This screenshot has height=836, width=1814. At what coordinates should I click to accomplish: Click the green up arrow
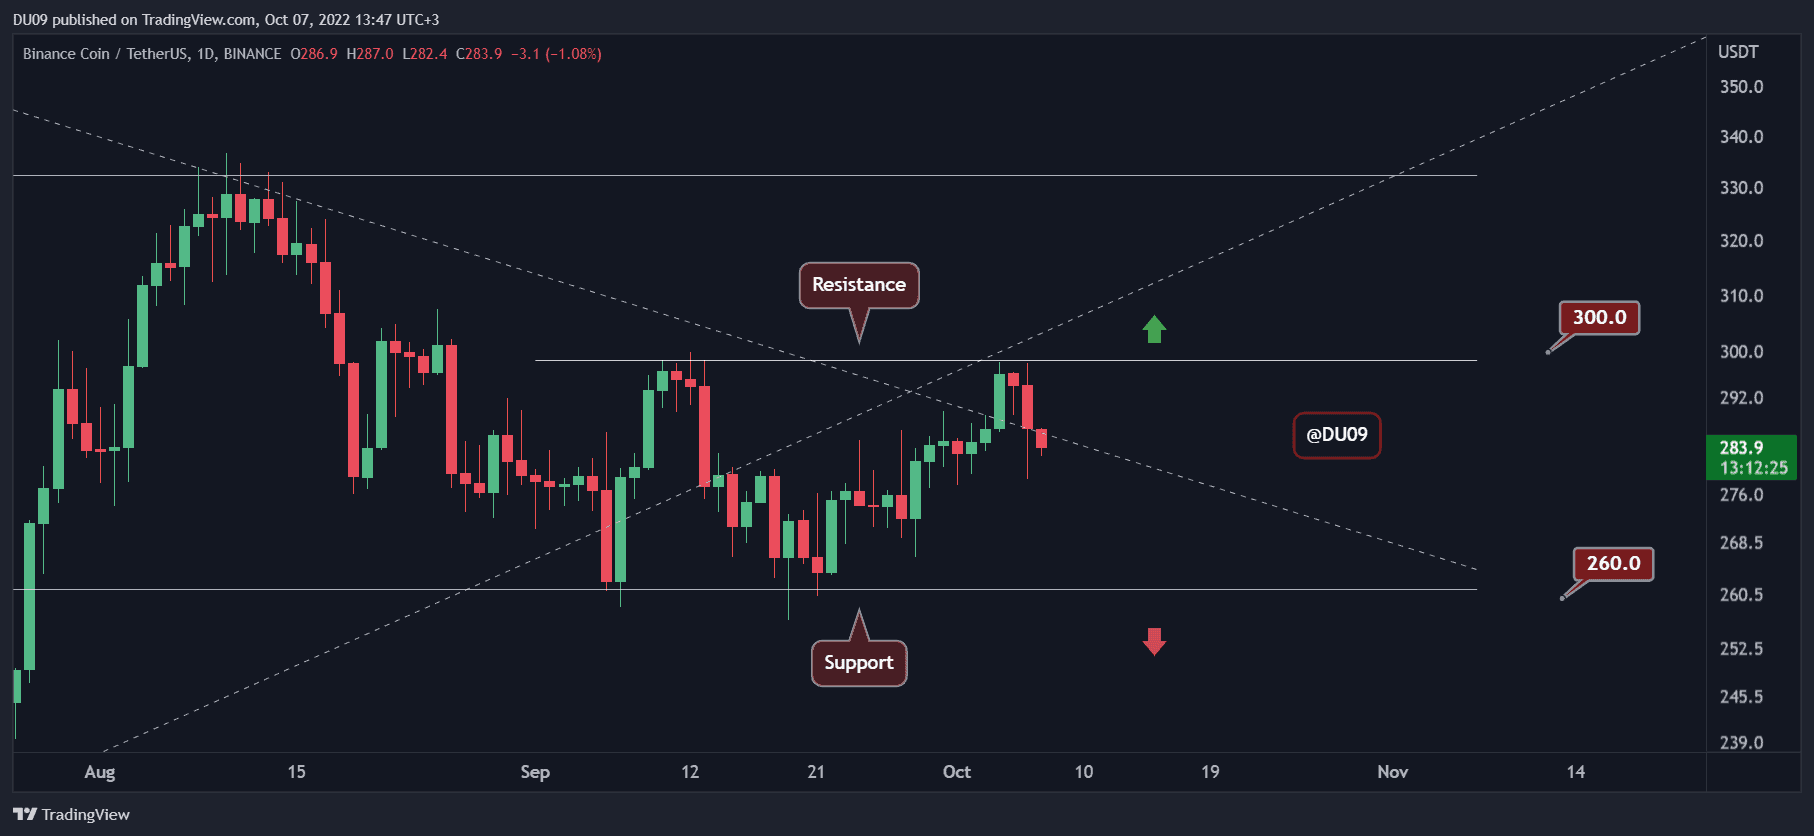point(1154,329)
